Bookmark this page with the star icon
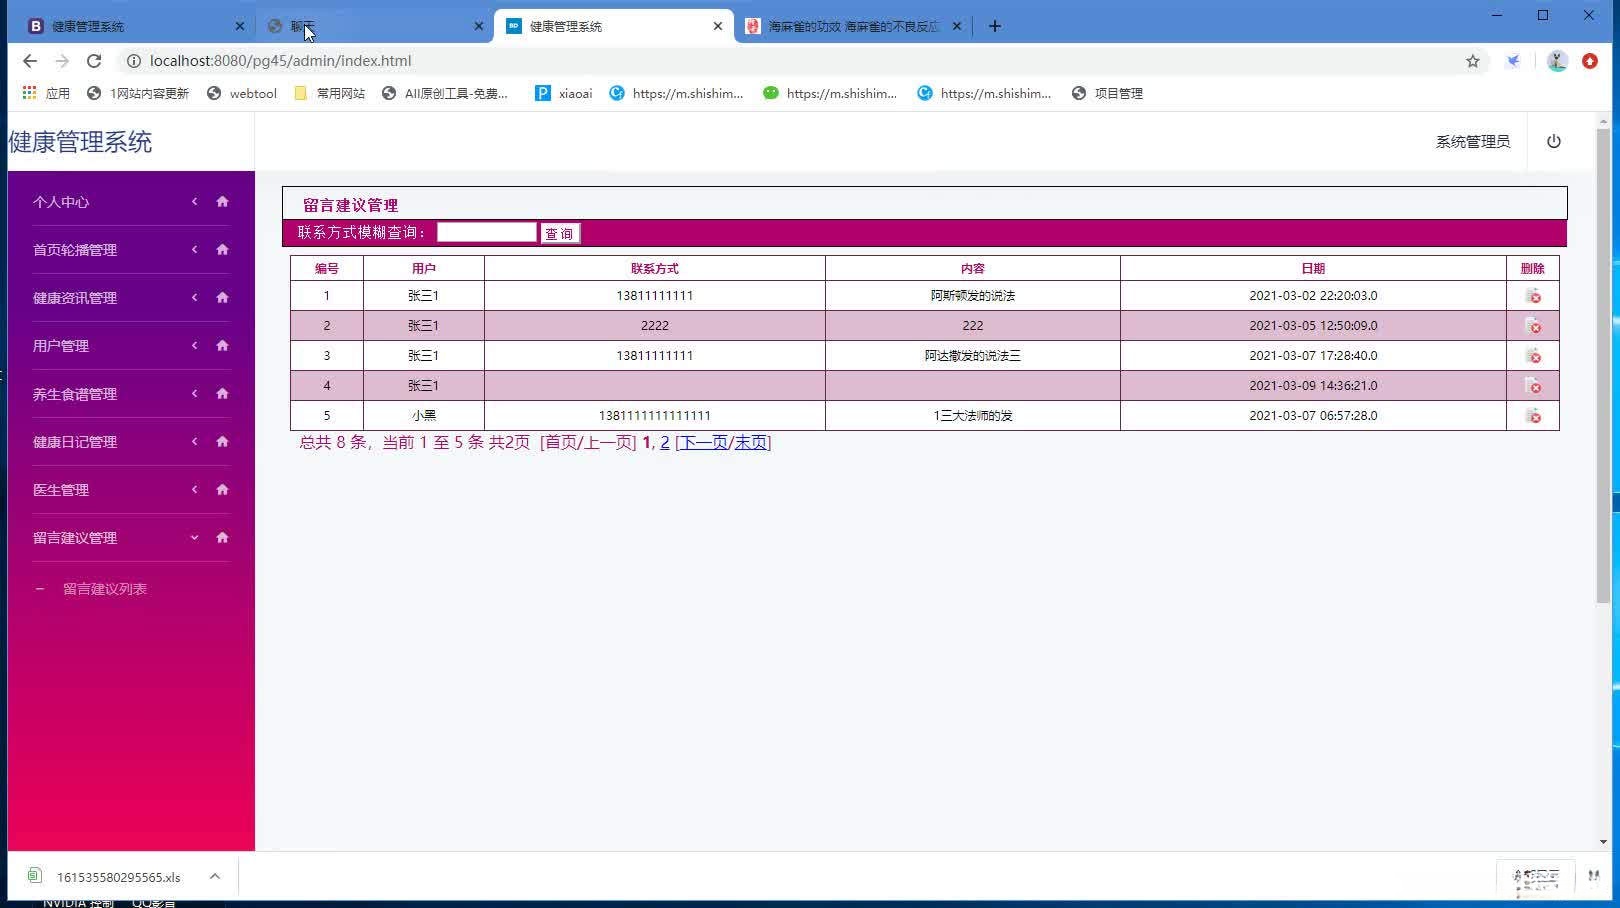The image size is (1620, 908). (1473, 61)
